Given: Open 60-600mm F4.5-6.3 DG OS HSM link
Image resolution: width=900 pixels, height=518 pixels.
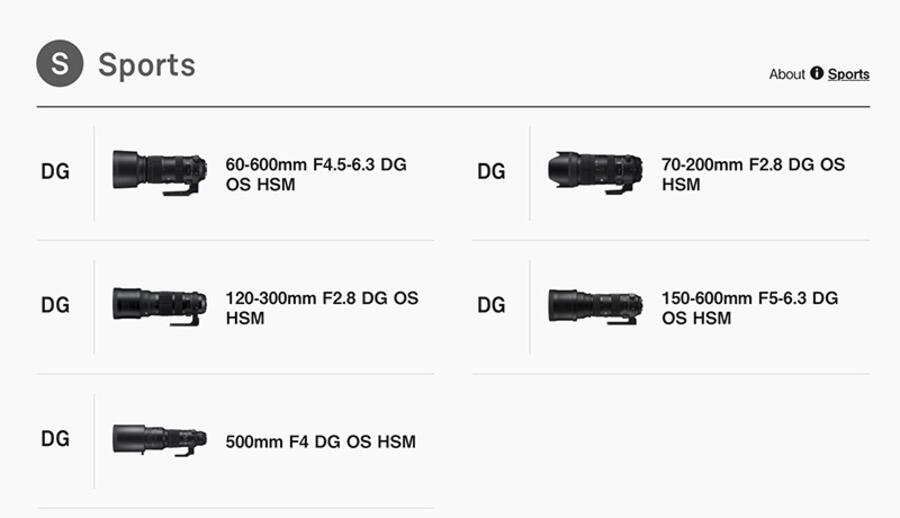Looking at the screenshot, I should (x=316, y=174).
